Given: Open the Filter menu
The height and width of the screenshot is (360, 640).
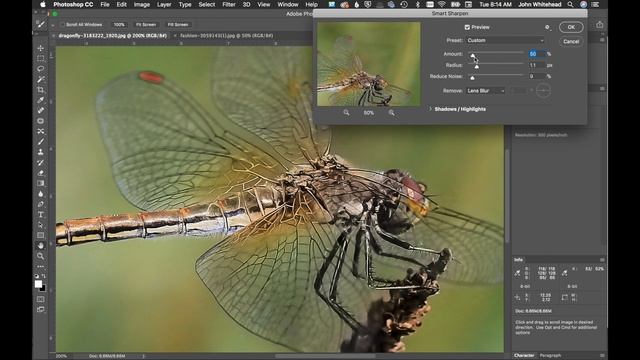Looking at the screenshot, I should (229, 4).
